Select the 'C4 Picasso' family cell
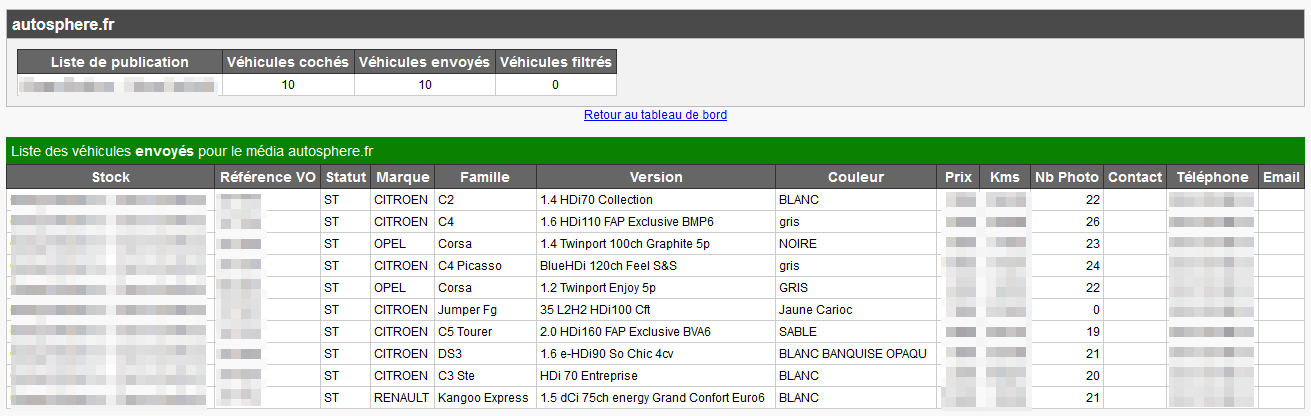 pyautogui.click(x=485, y=266)
